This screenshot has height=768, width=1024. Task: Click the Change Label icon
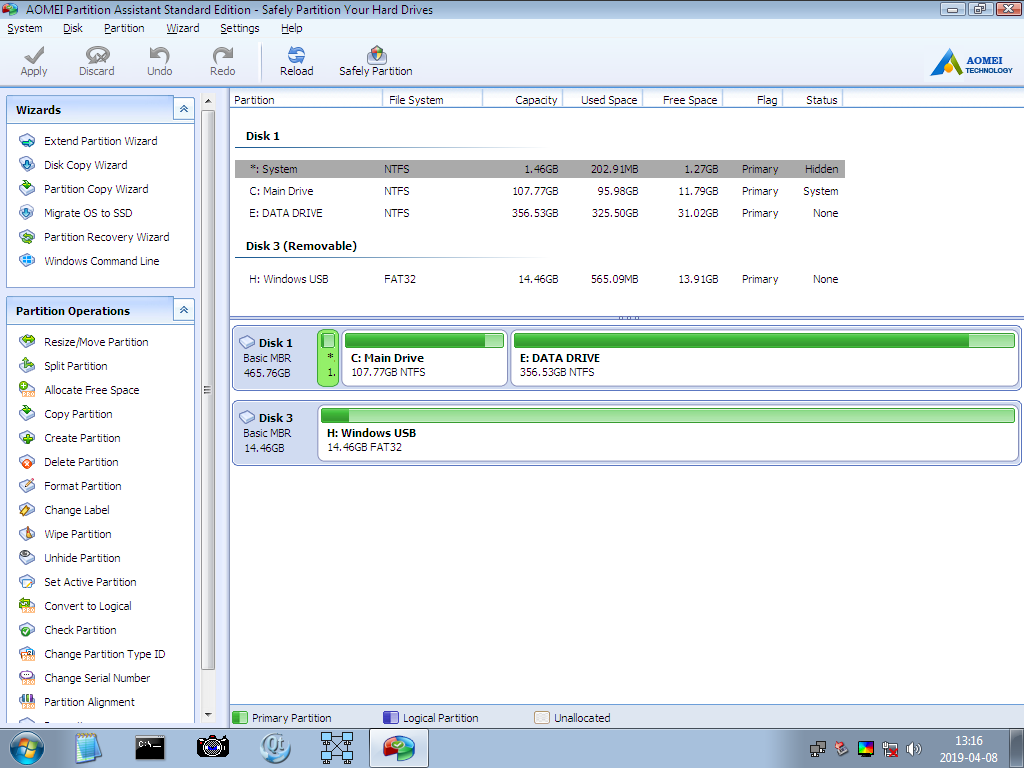click(27, 510)
